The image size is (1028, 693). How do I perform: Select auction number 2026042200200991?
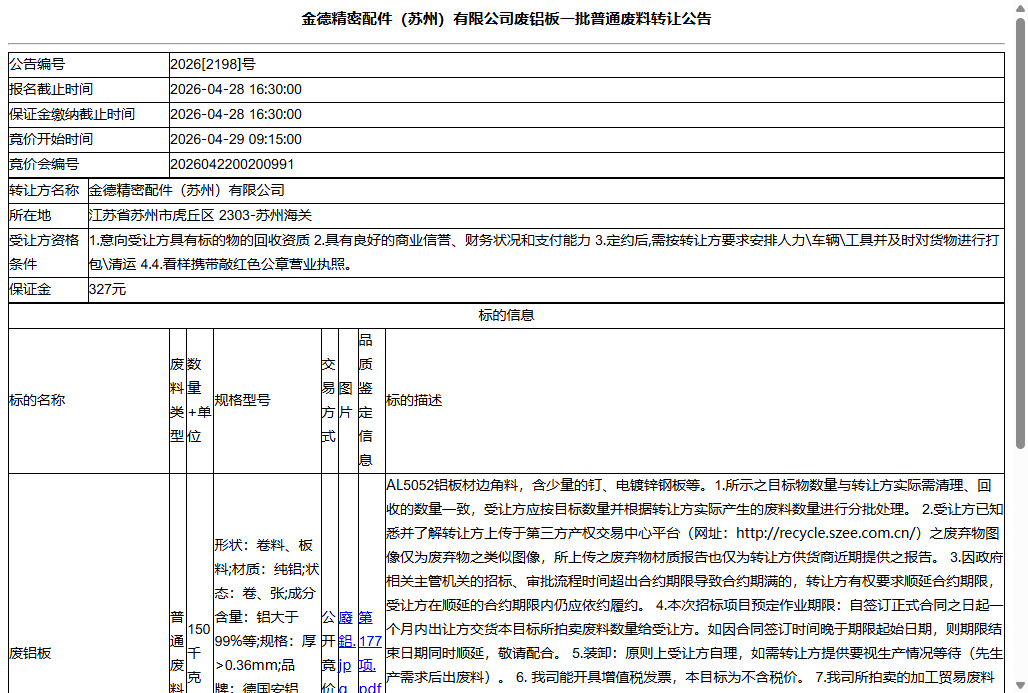(232, 165)
